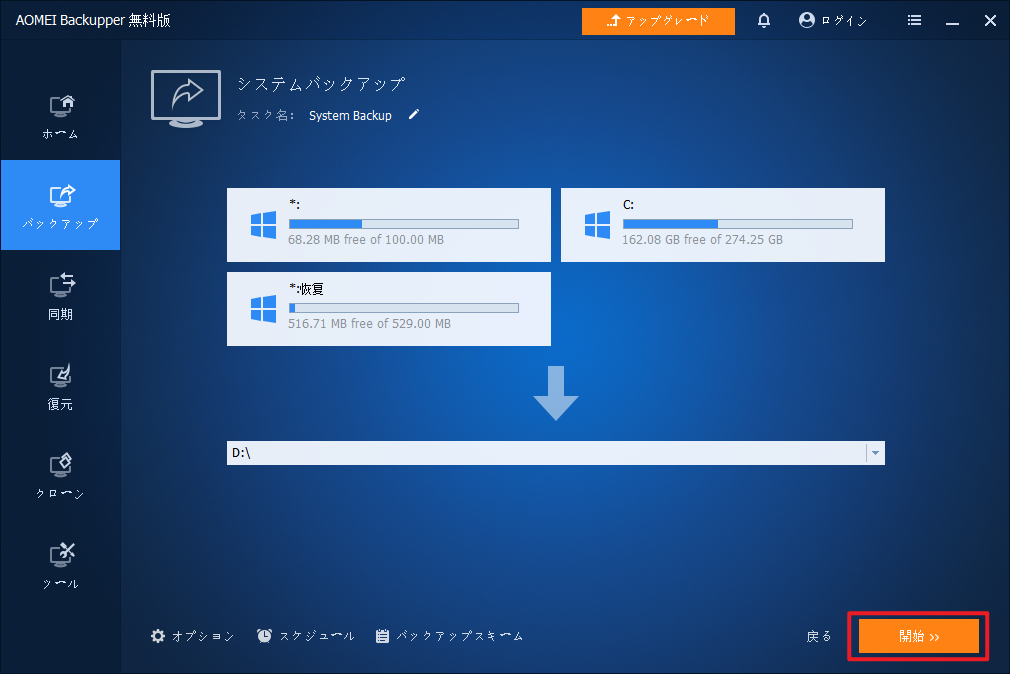Click the 開始 start button
1010x674 pixels.
(919, 637)
